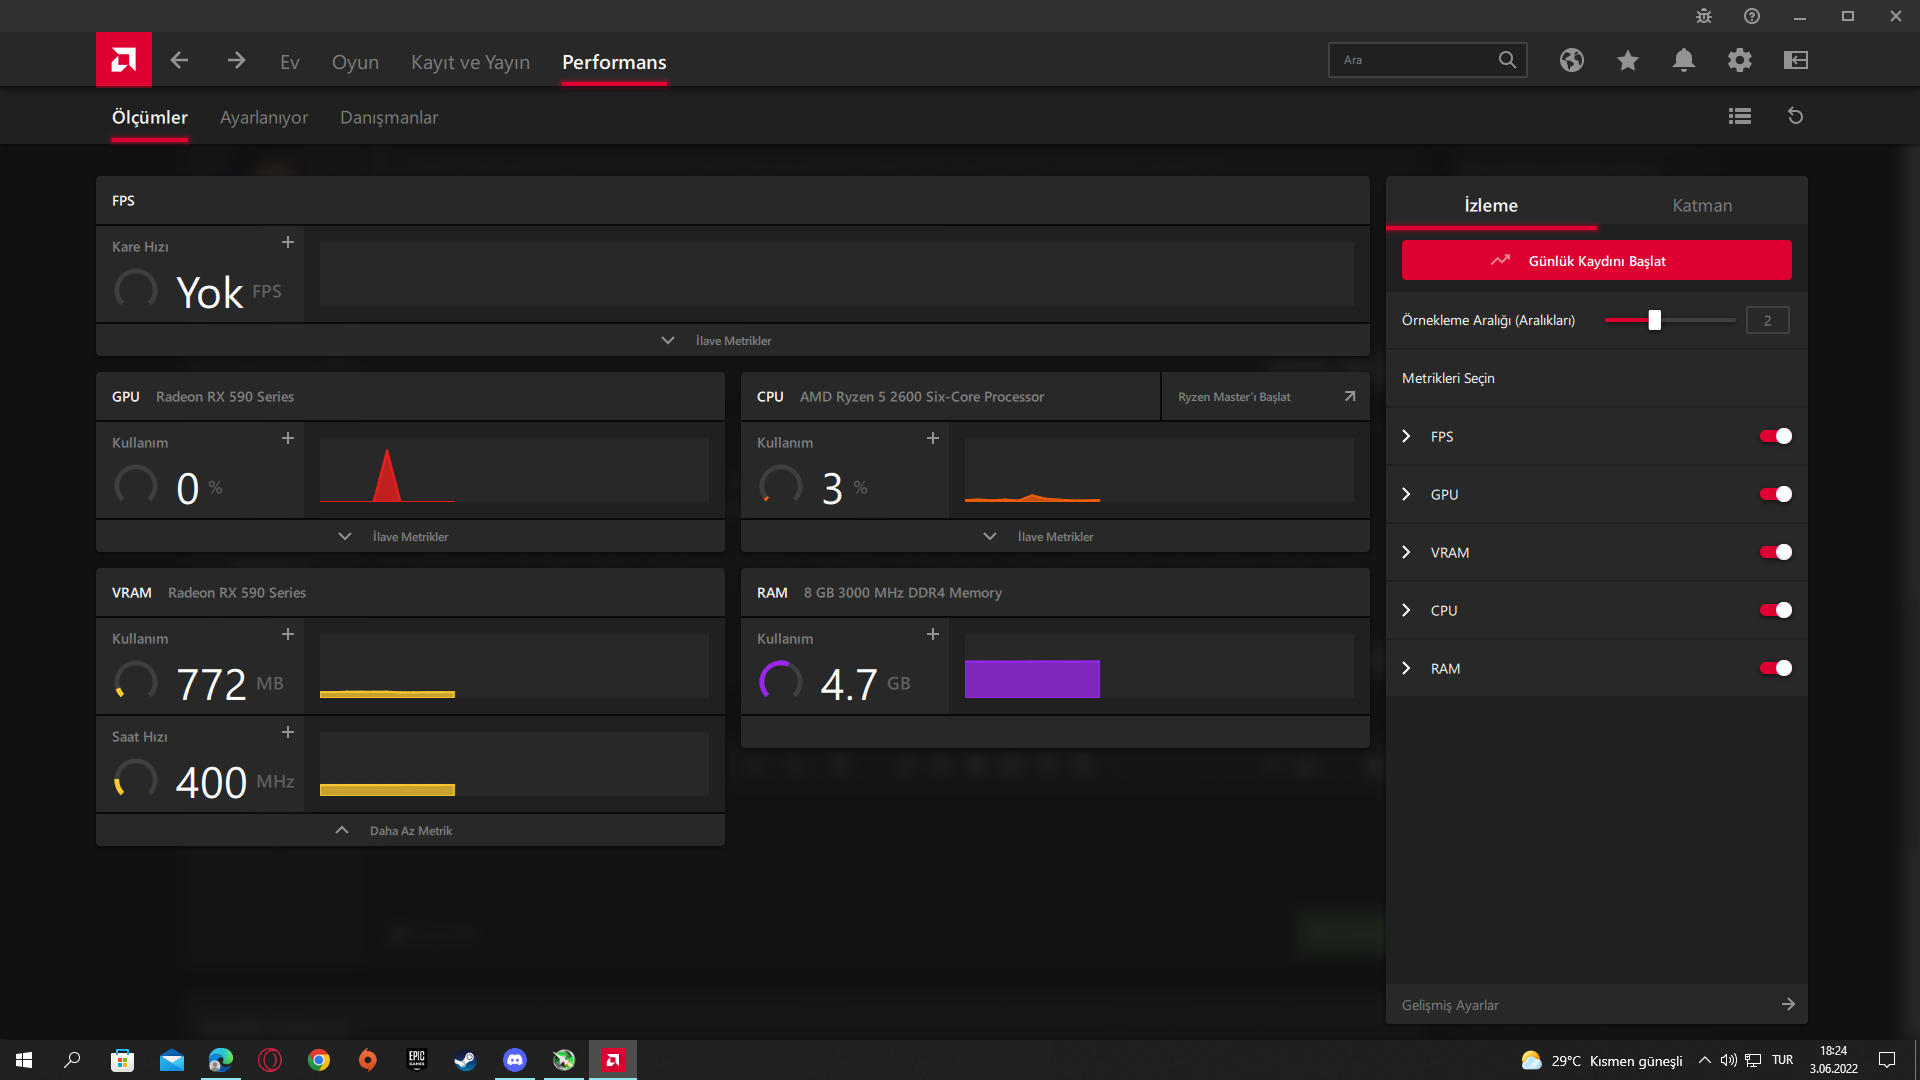Select the Ölçümler sub-tab
The image size is (1920, 1080).
149,117
